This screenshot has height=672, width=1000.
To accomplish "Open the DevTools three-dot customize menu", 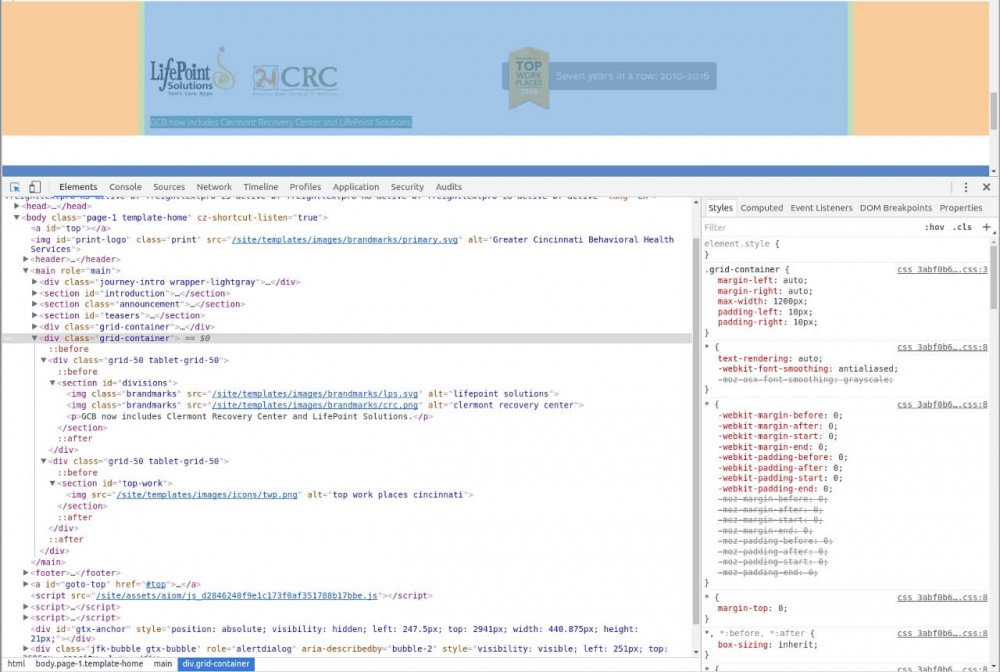I will (x=965, y=187).
